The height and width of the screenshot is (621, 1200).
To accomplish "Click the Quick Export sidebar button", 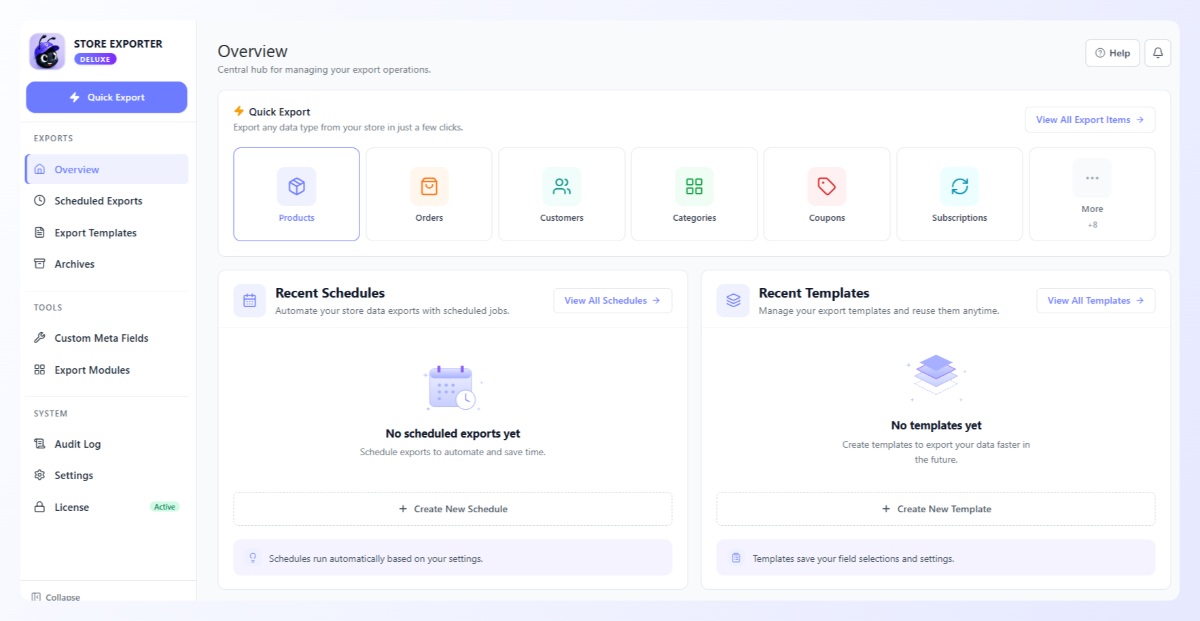I will pyautogui.click(x=106, y=97).
